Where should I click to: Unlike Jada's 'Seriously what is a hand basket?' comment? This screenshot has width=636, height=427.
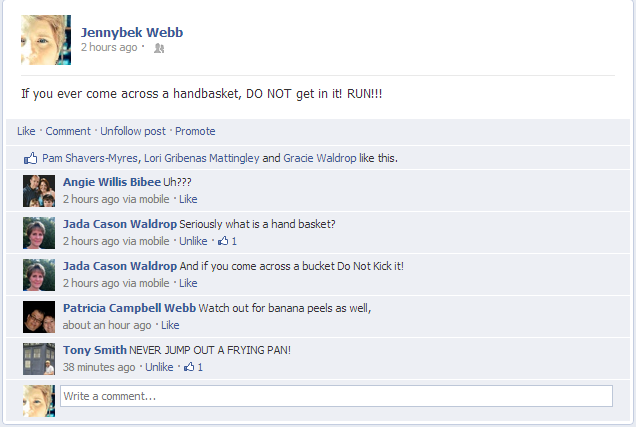click(193, 241)
